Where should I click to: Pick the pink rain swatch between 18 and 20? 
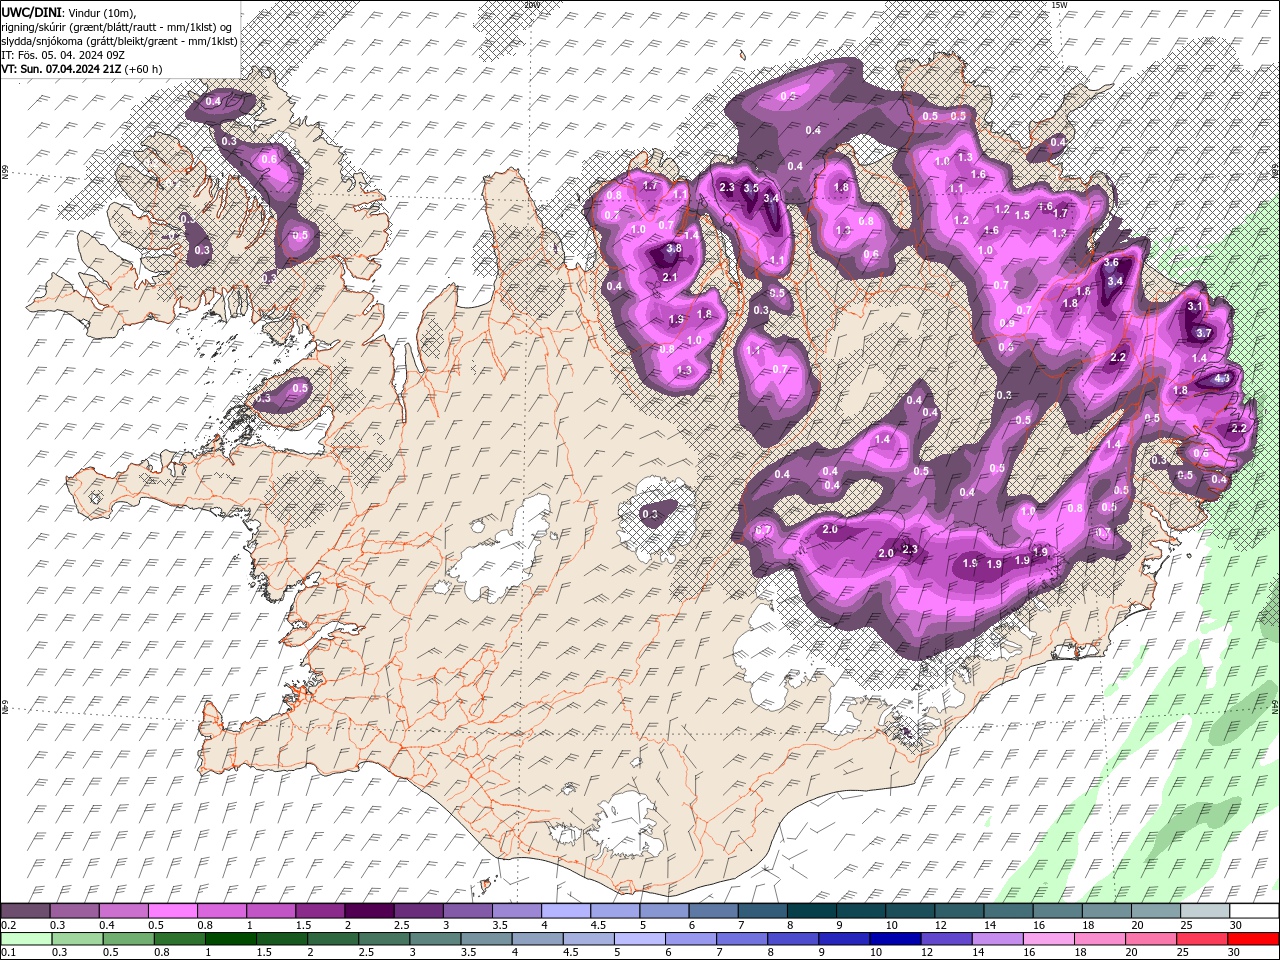1099,939
